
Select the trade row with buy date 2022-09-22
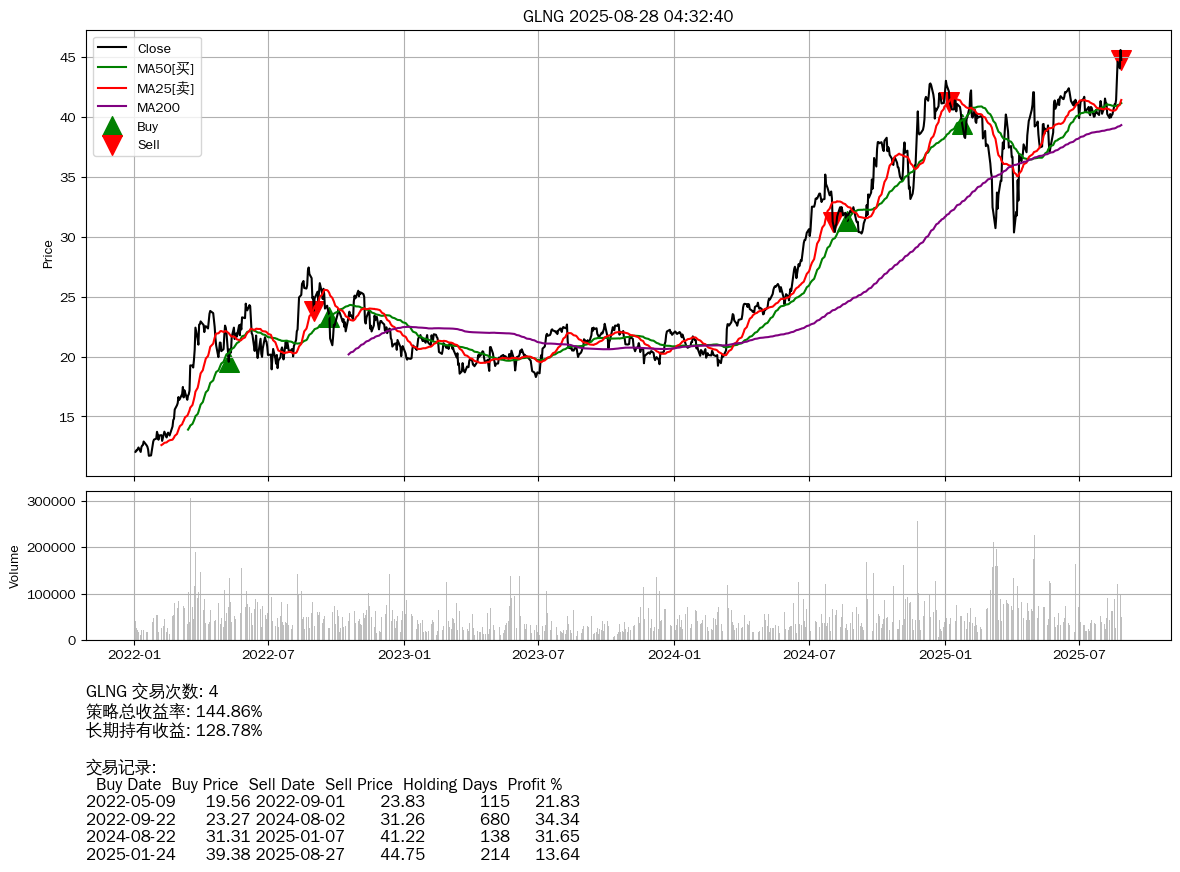pyautogui.click(x=332, y=819)
